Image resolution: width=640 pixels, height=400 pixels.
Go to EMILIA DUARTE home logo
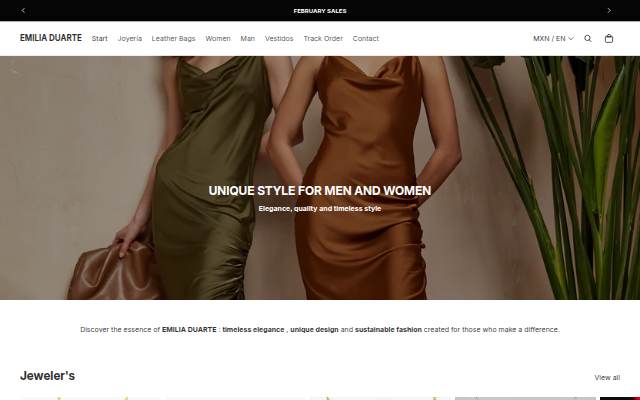point(51,38)
